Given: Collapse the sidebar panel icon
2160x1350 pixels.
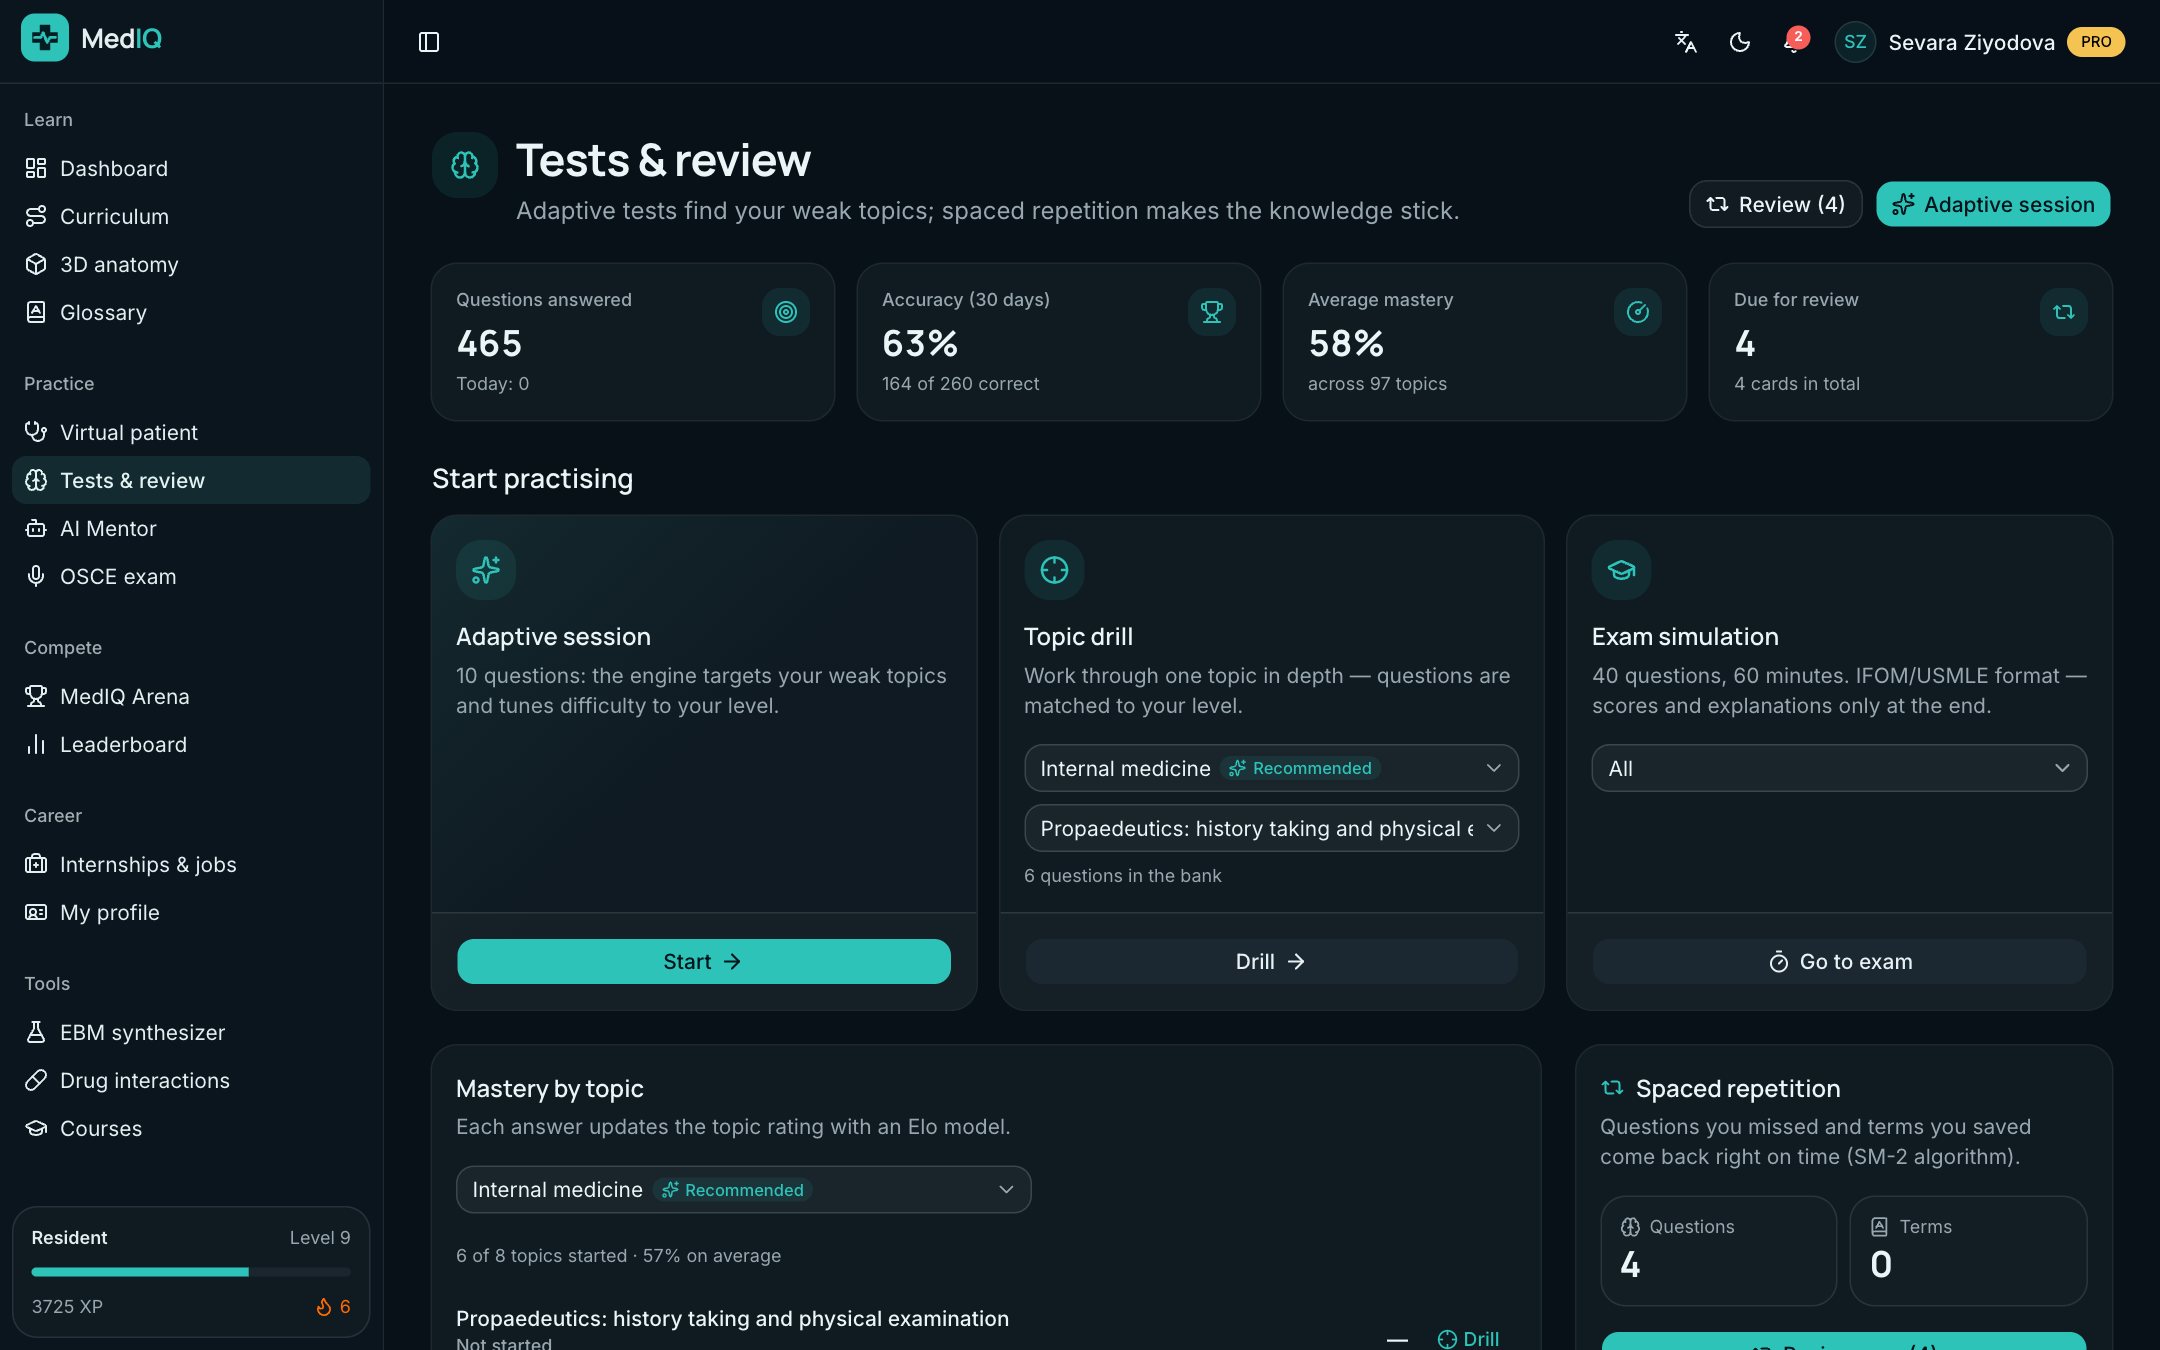Looking at the screenshot, I should pyautogui.click(x=429, y=42).
